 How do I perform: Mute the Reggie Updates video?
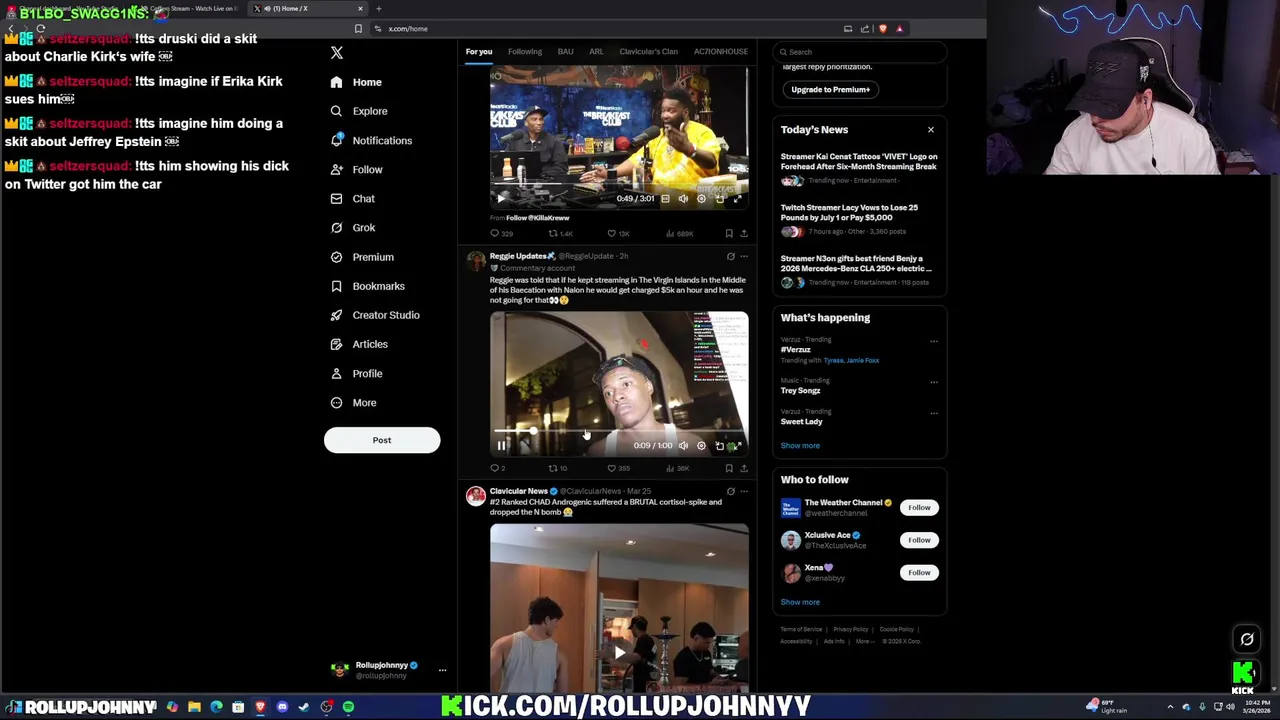683,446
